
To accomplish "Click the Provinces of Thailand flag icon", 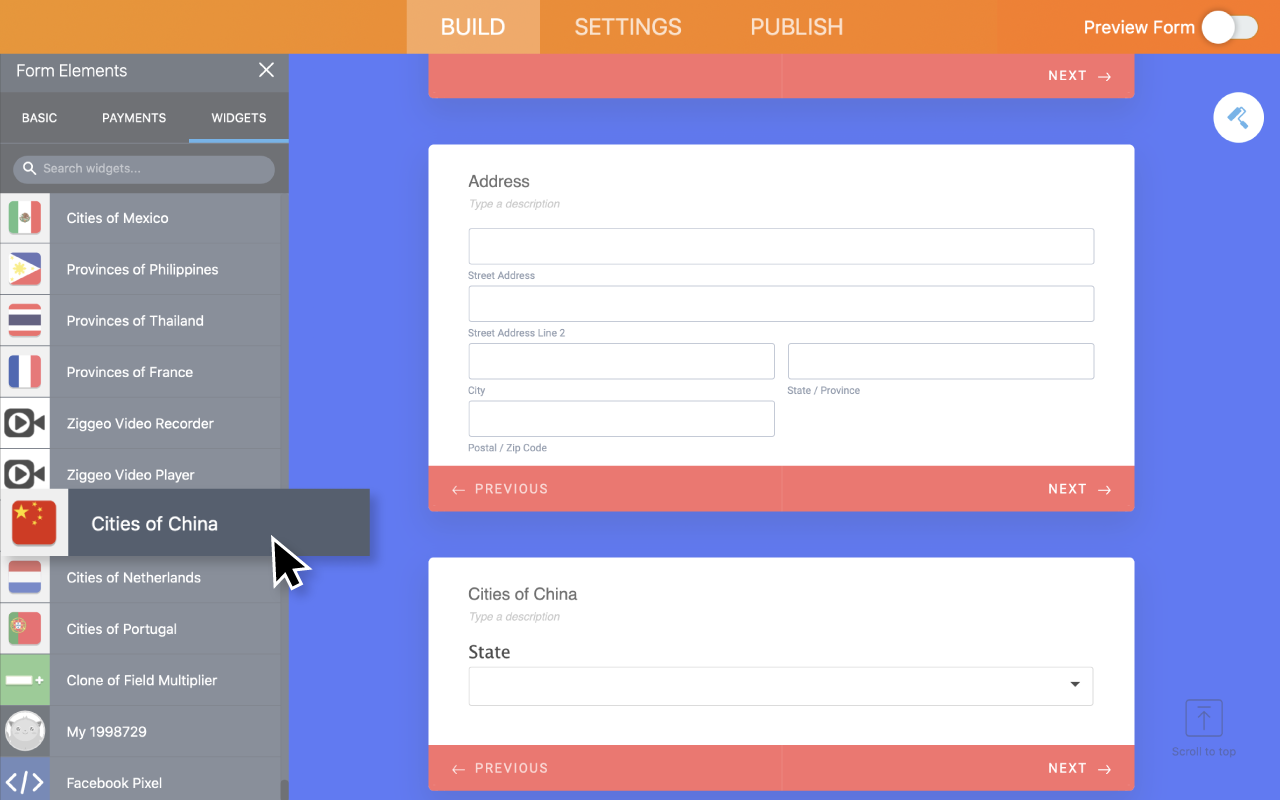I will [25, 321].
